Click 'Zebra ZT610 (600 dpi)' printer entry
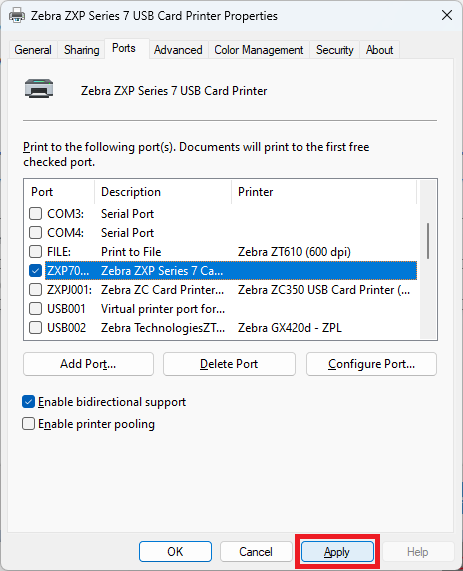The width and height of the screenshot is (463, 571). click(x=294, y=252)
